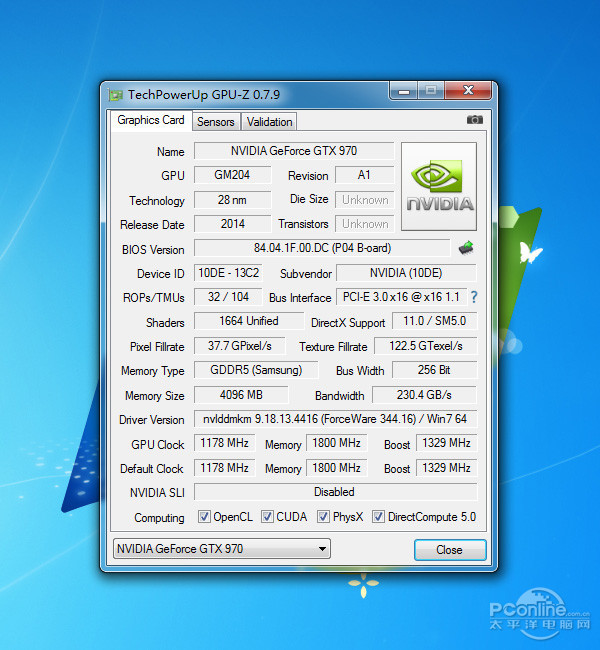Toggle the PhysX checkbox
The height and width of the screenshot is (650, 600).
tap(323, 517)
